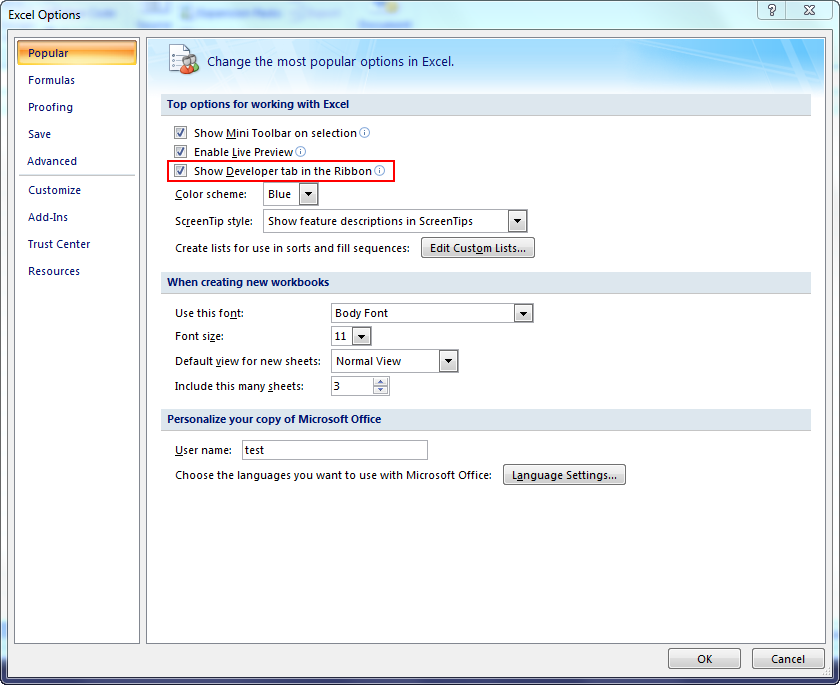Click the Edit Custom Lists button

(477, 248)
